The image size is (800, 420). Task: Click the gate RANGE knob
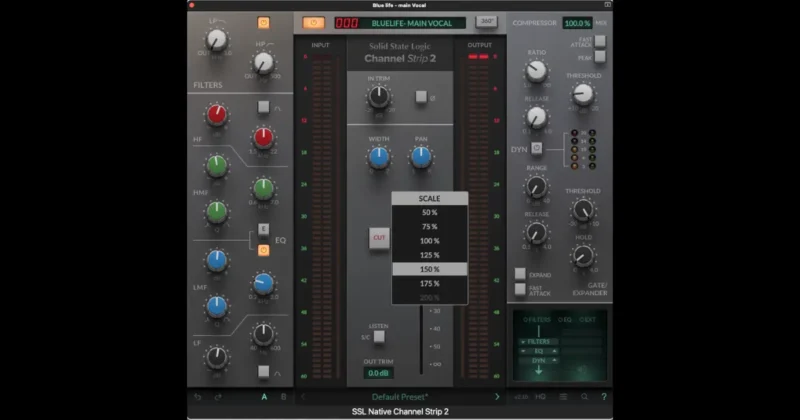click(536, 187)
